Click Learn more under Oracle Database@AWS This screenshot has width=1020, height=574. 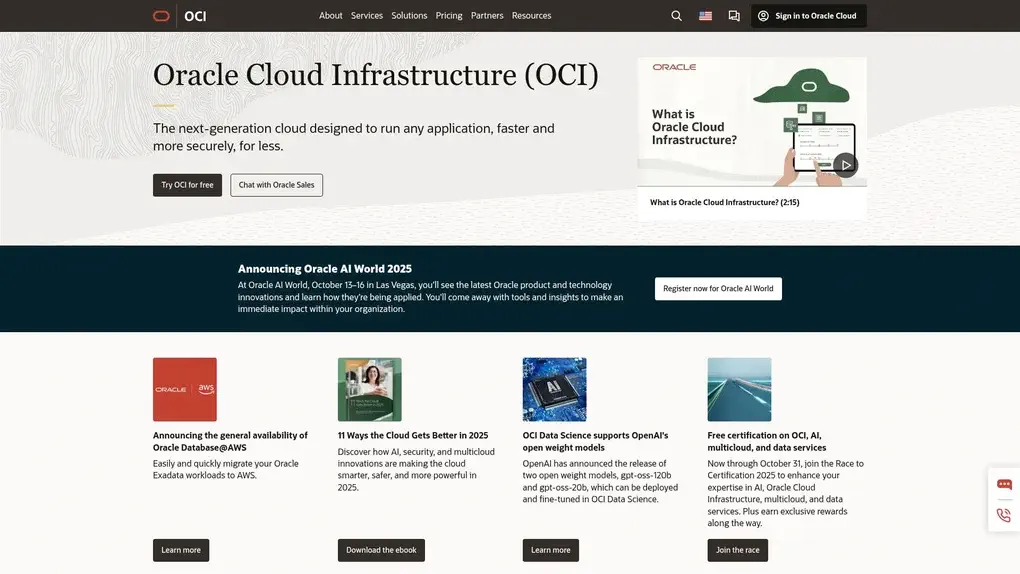pyautogui.click(x=181, y=550)
